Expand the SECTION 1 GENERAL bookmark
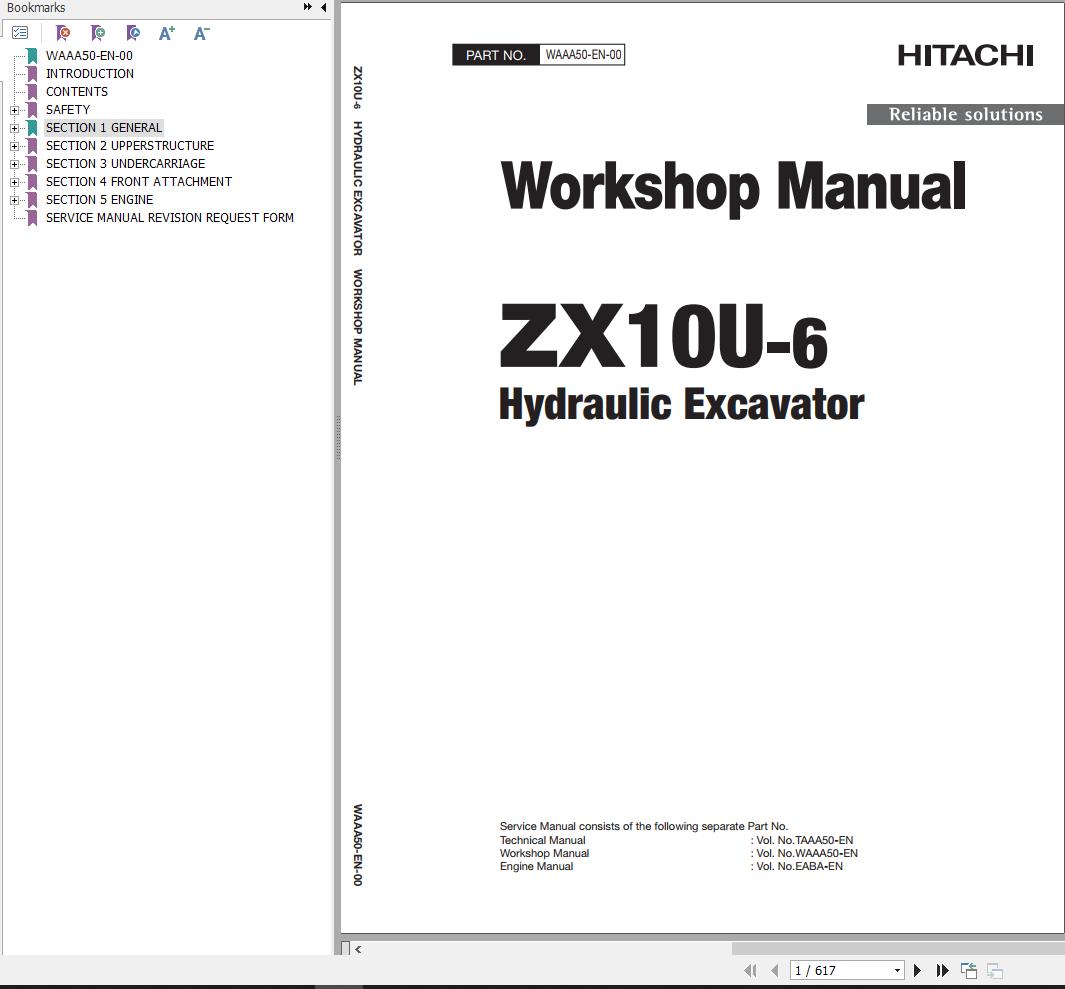Image resolution: width=1065 pixels, height=989 pixels. (x=14, y=128)
